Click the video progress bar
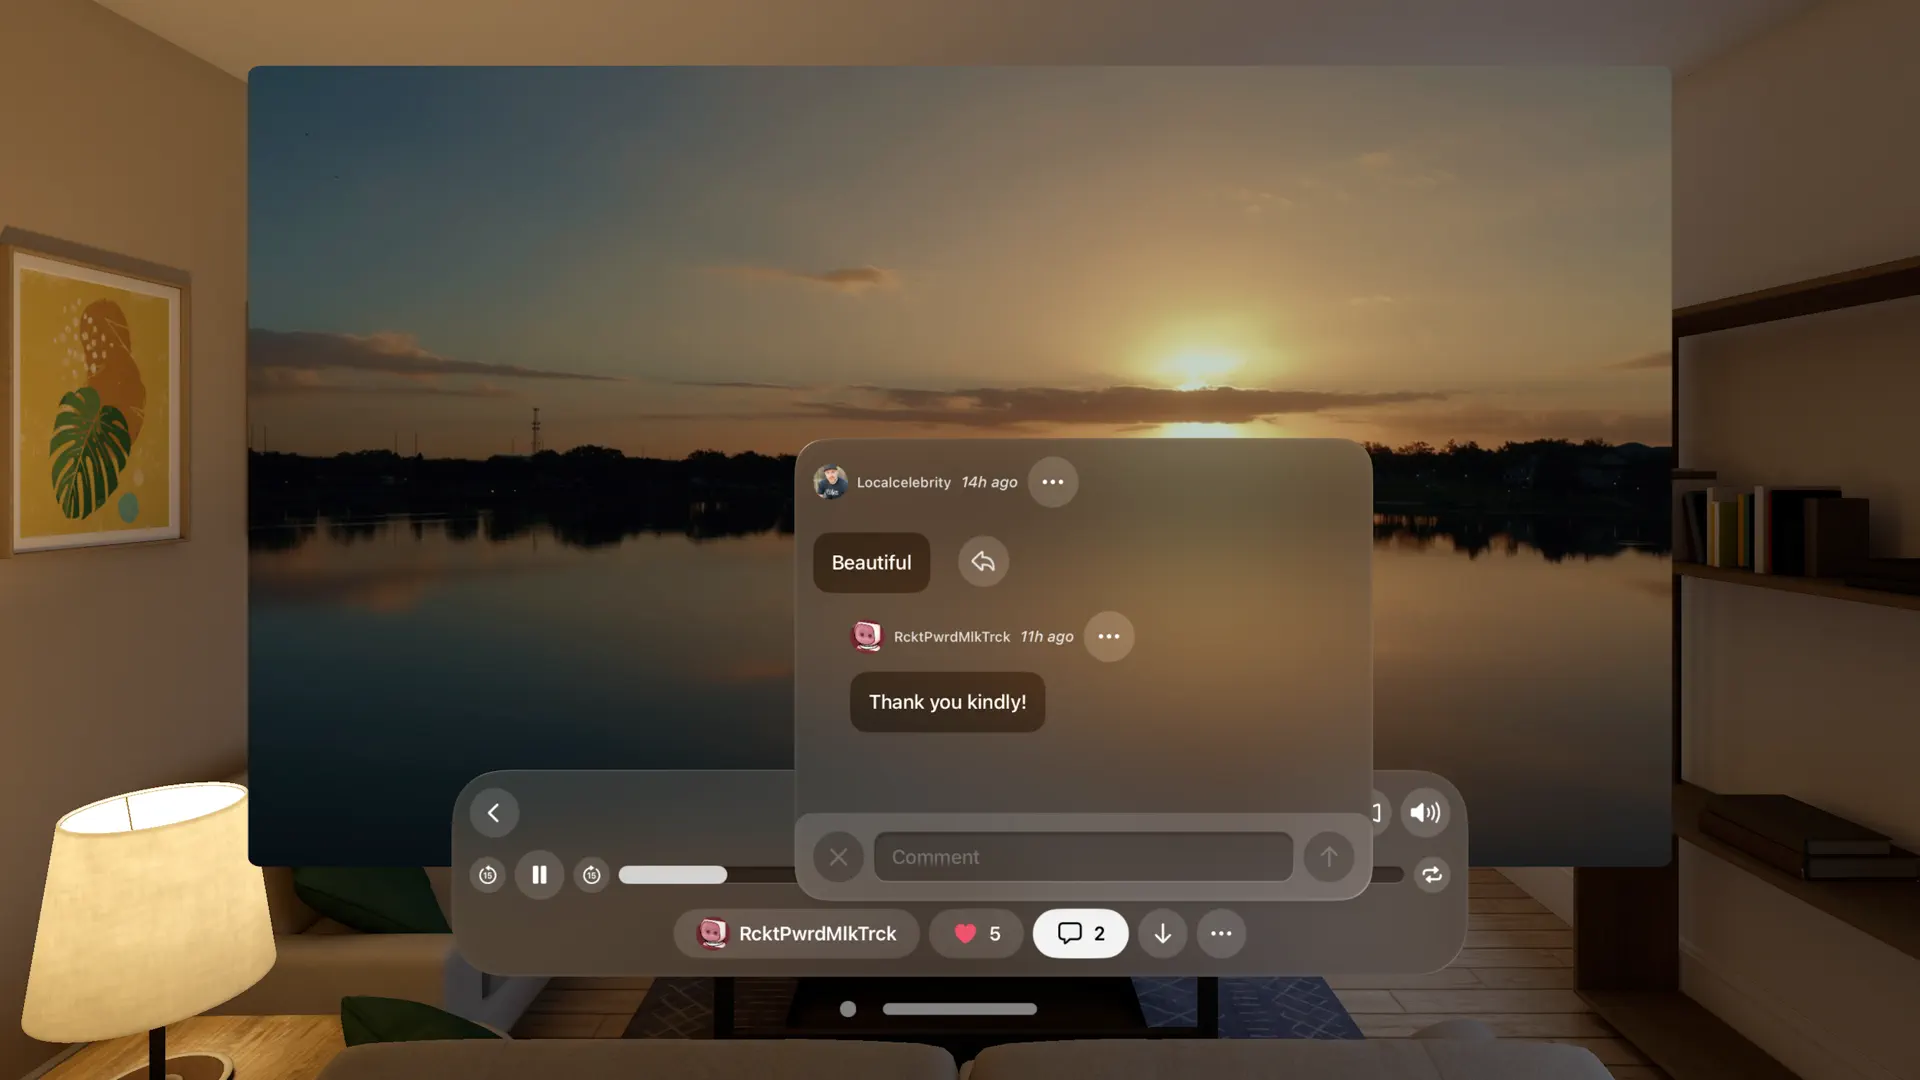 coord(700,875)
